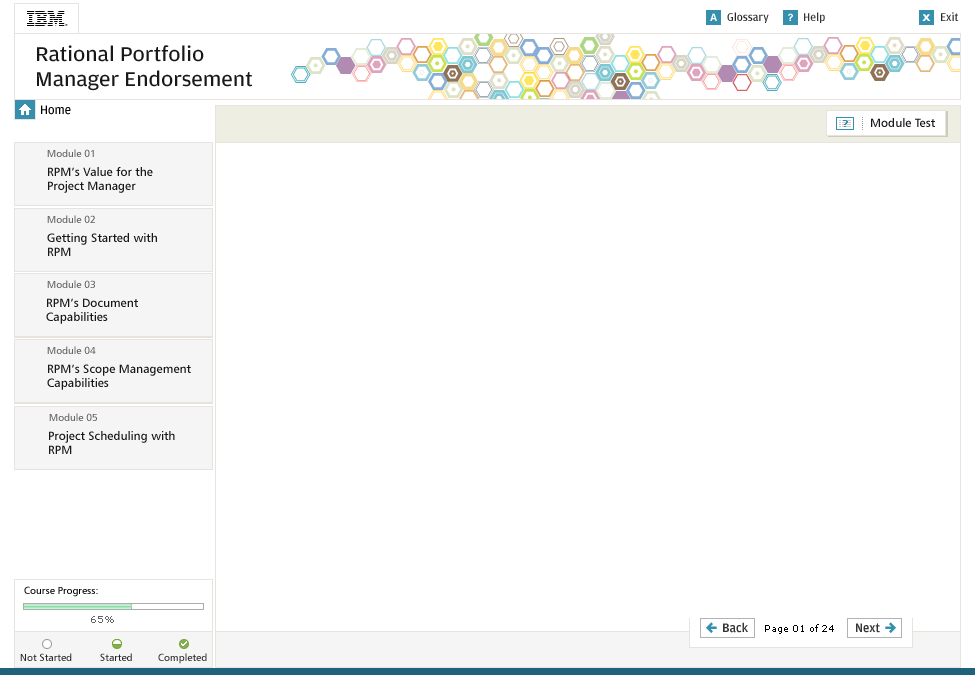The width and height of the screenshot is (975, 675).
Task: Click the Next button right arrow icon
Action: [890, 628]
